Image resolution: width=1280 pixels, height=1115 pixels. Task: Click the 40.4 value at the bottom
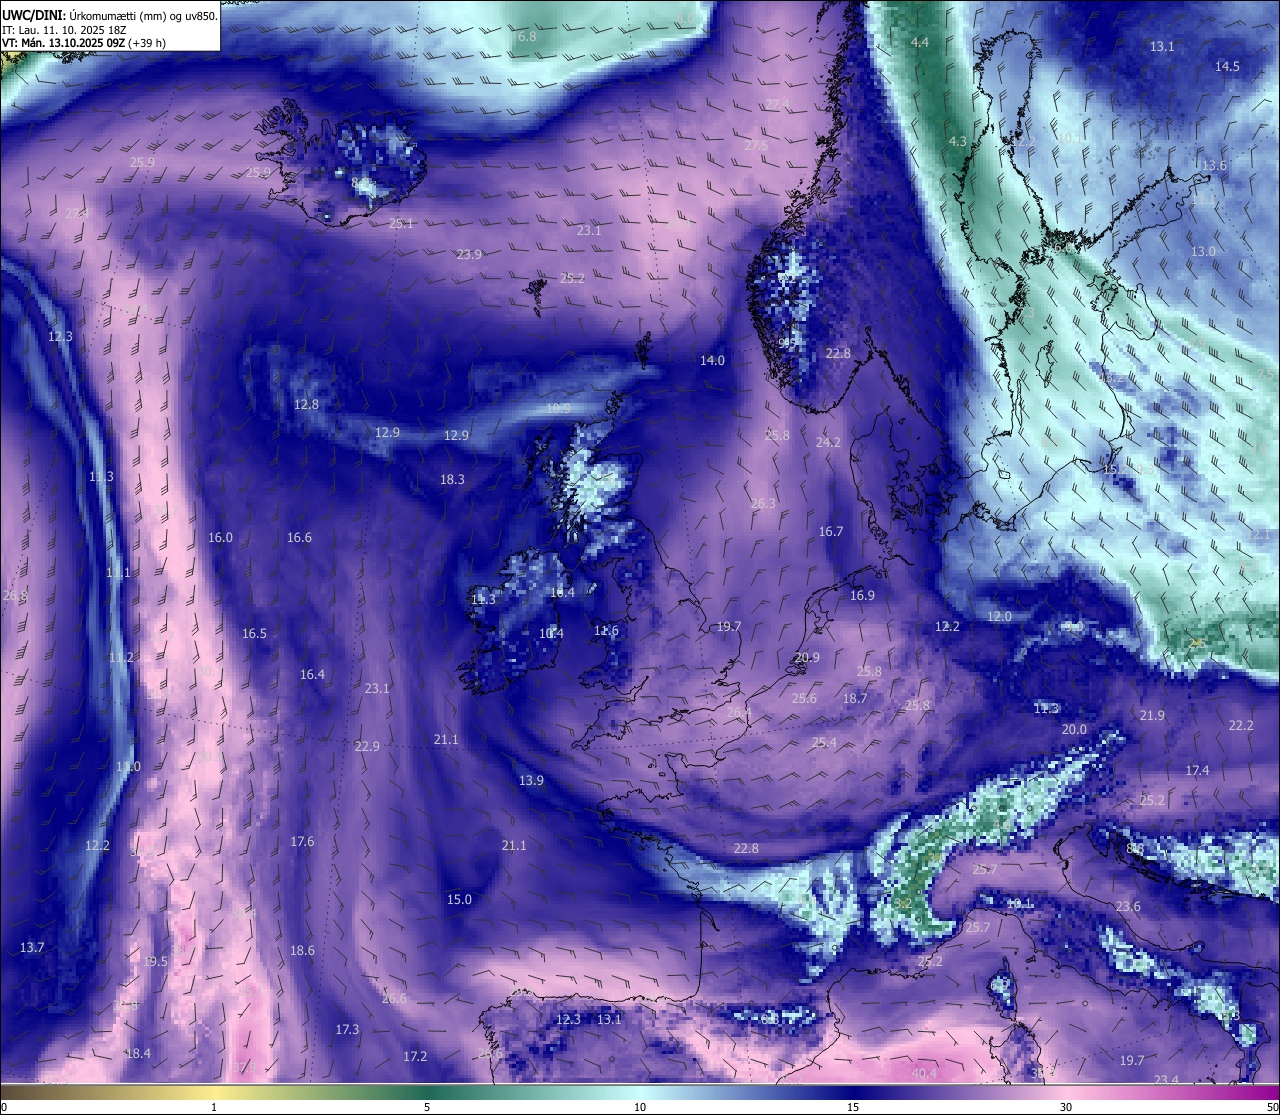click(x=924, y=1073)
